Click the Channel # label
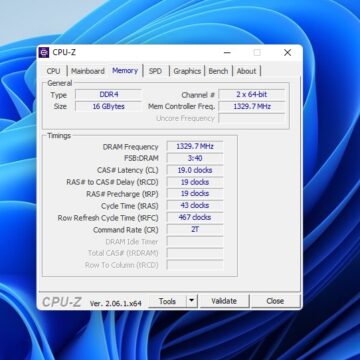 point(198,95)
